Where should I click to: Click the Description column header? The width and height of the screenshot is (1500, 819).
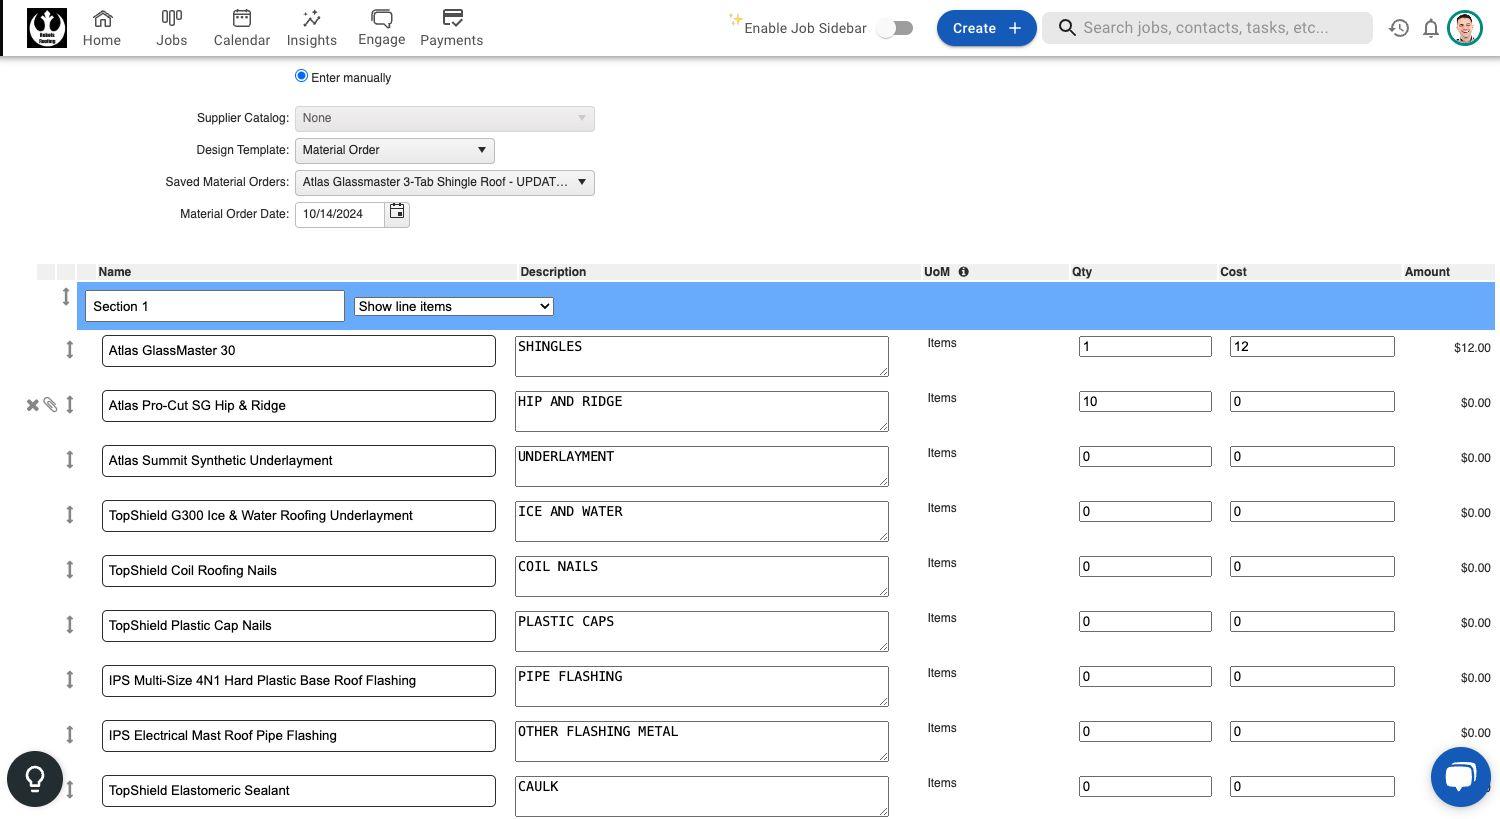[x=553, y=272]
